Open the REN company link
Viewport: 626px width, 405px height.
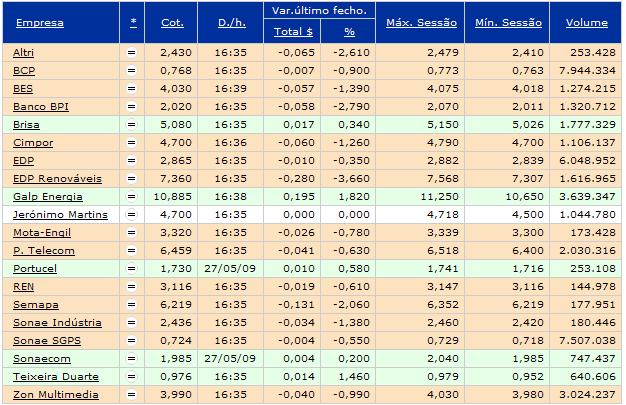pos(23,286)
